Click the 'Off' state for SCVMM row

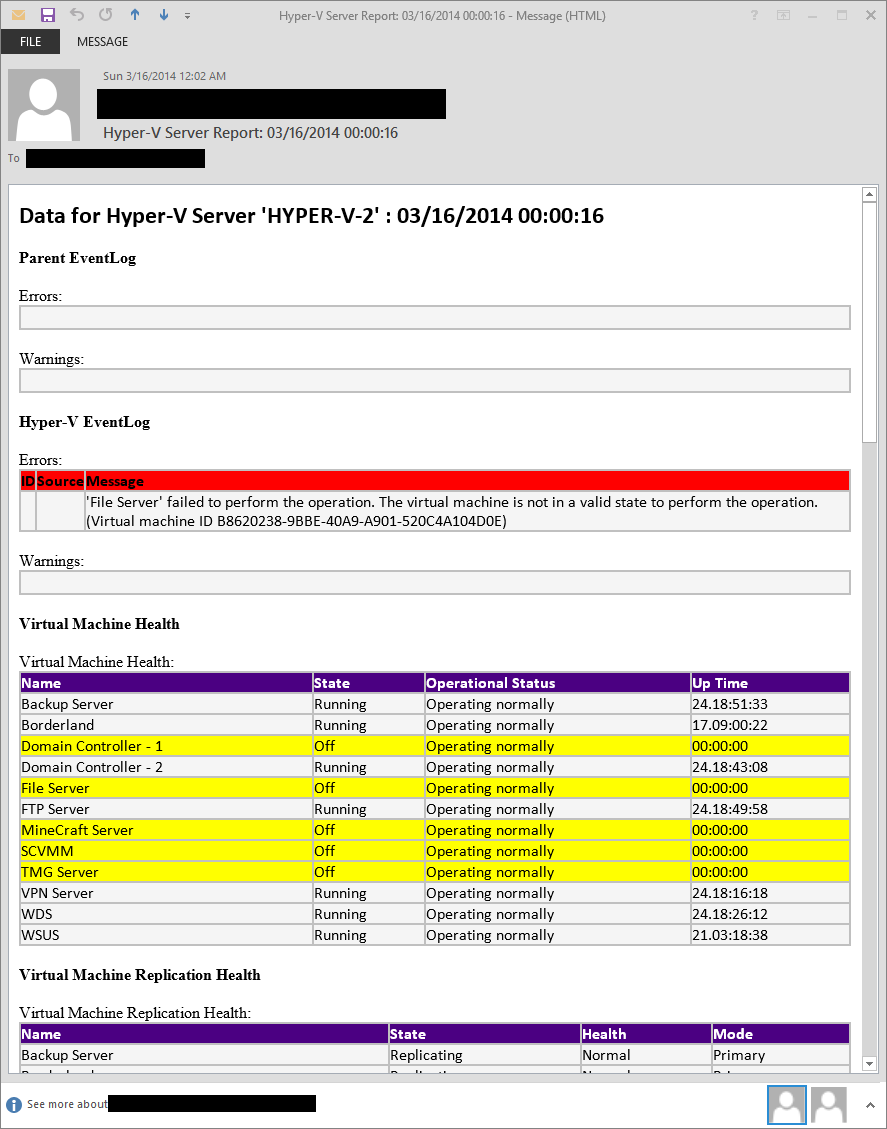tap(325, 851)
